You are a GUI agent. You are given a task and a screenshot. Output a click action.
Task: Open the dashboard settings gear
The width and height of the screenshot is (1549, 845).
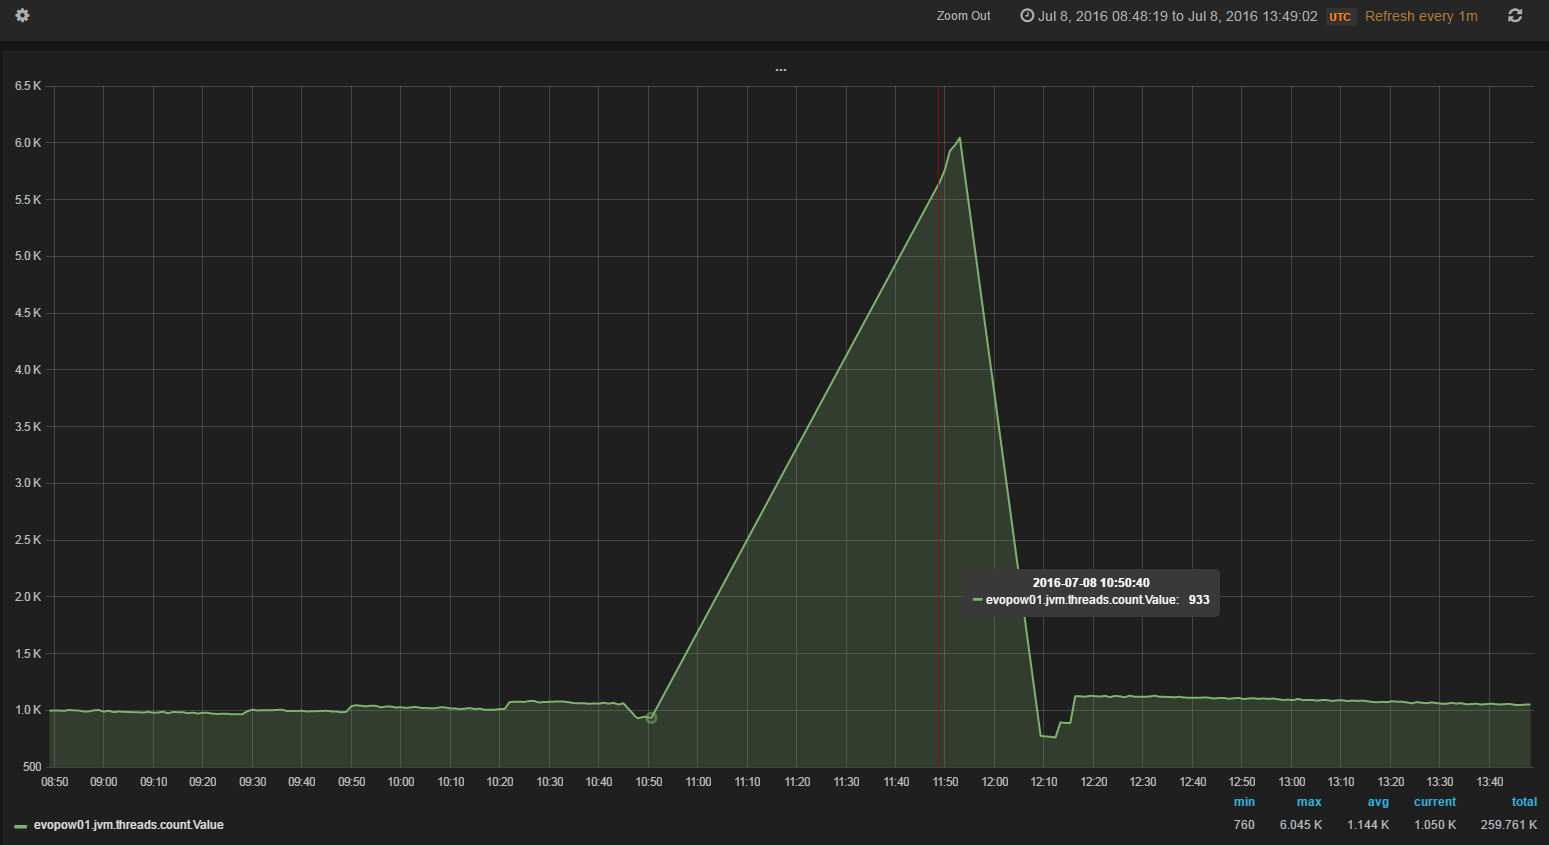[x=22, y=16]
